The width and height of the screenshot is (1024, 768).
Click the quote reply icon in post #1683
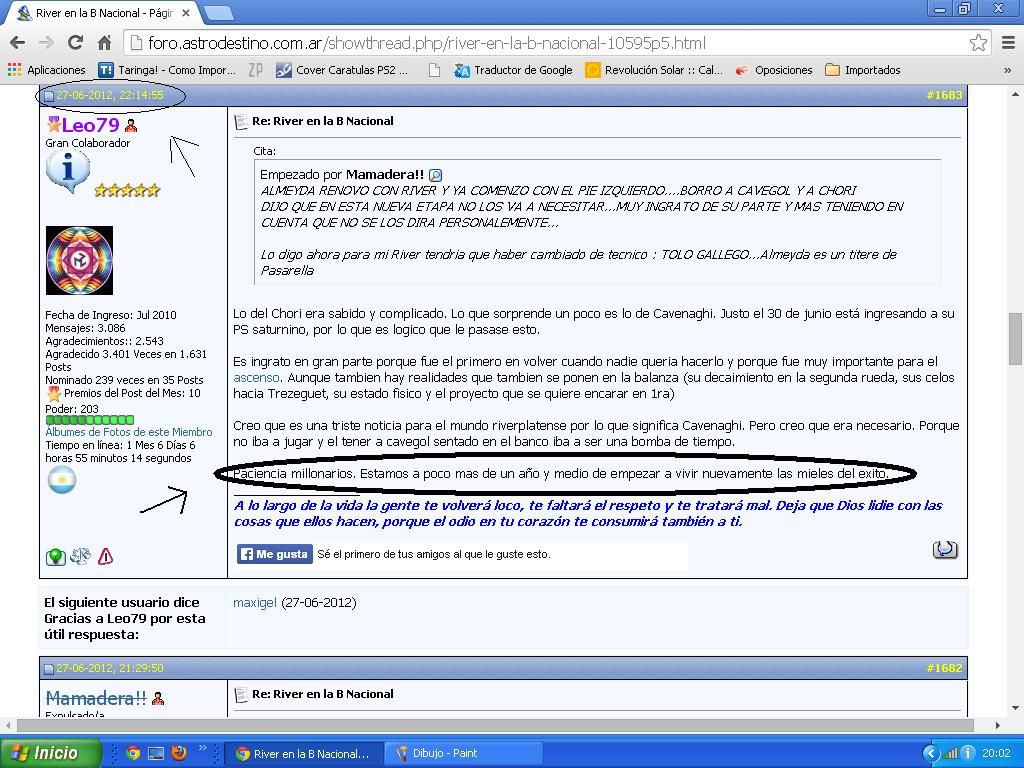point(944,549)
